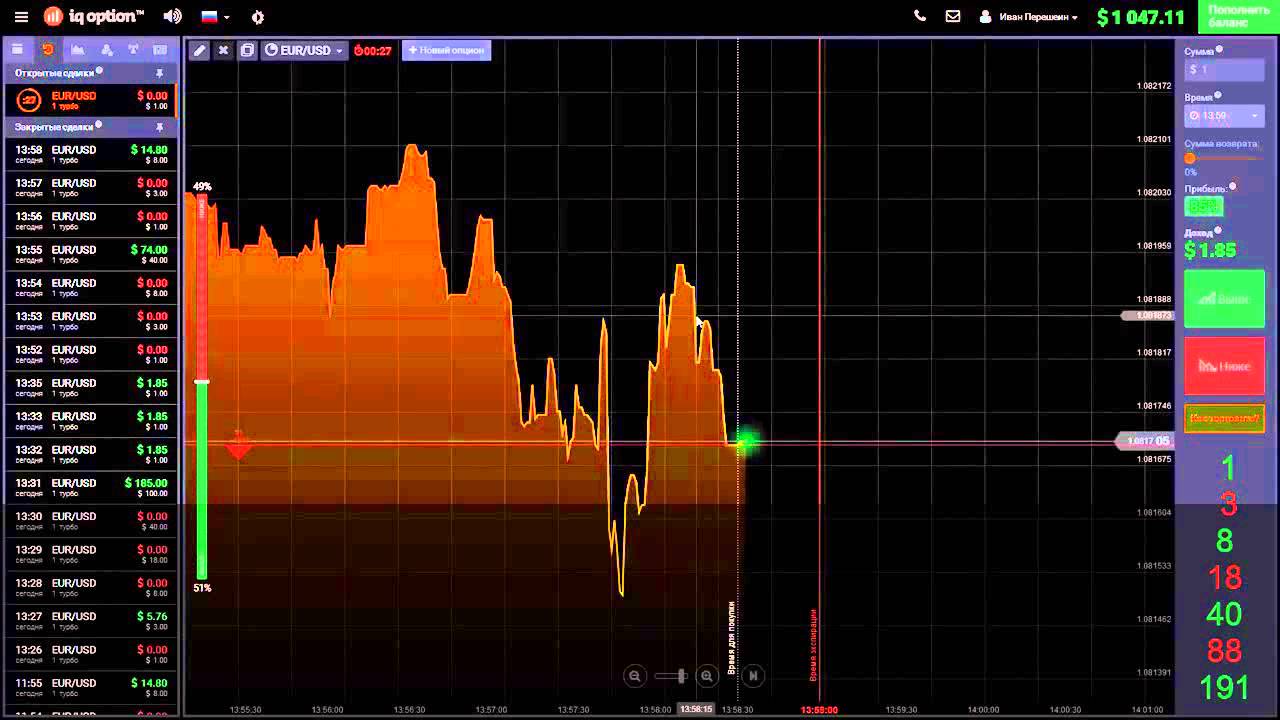1280x720 pixels.
Task: Open closed deal at 13:31 with $185.00
Action: (91, 488)
